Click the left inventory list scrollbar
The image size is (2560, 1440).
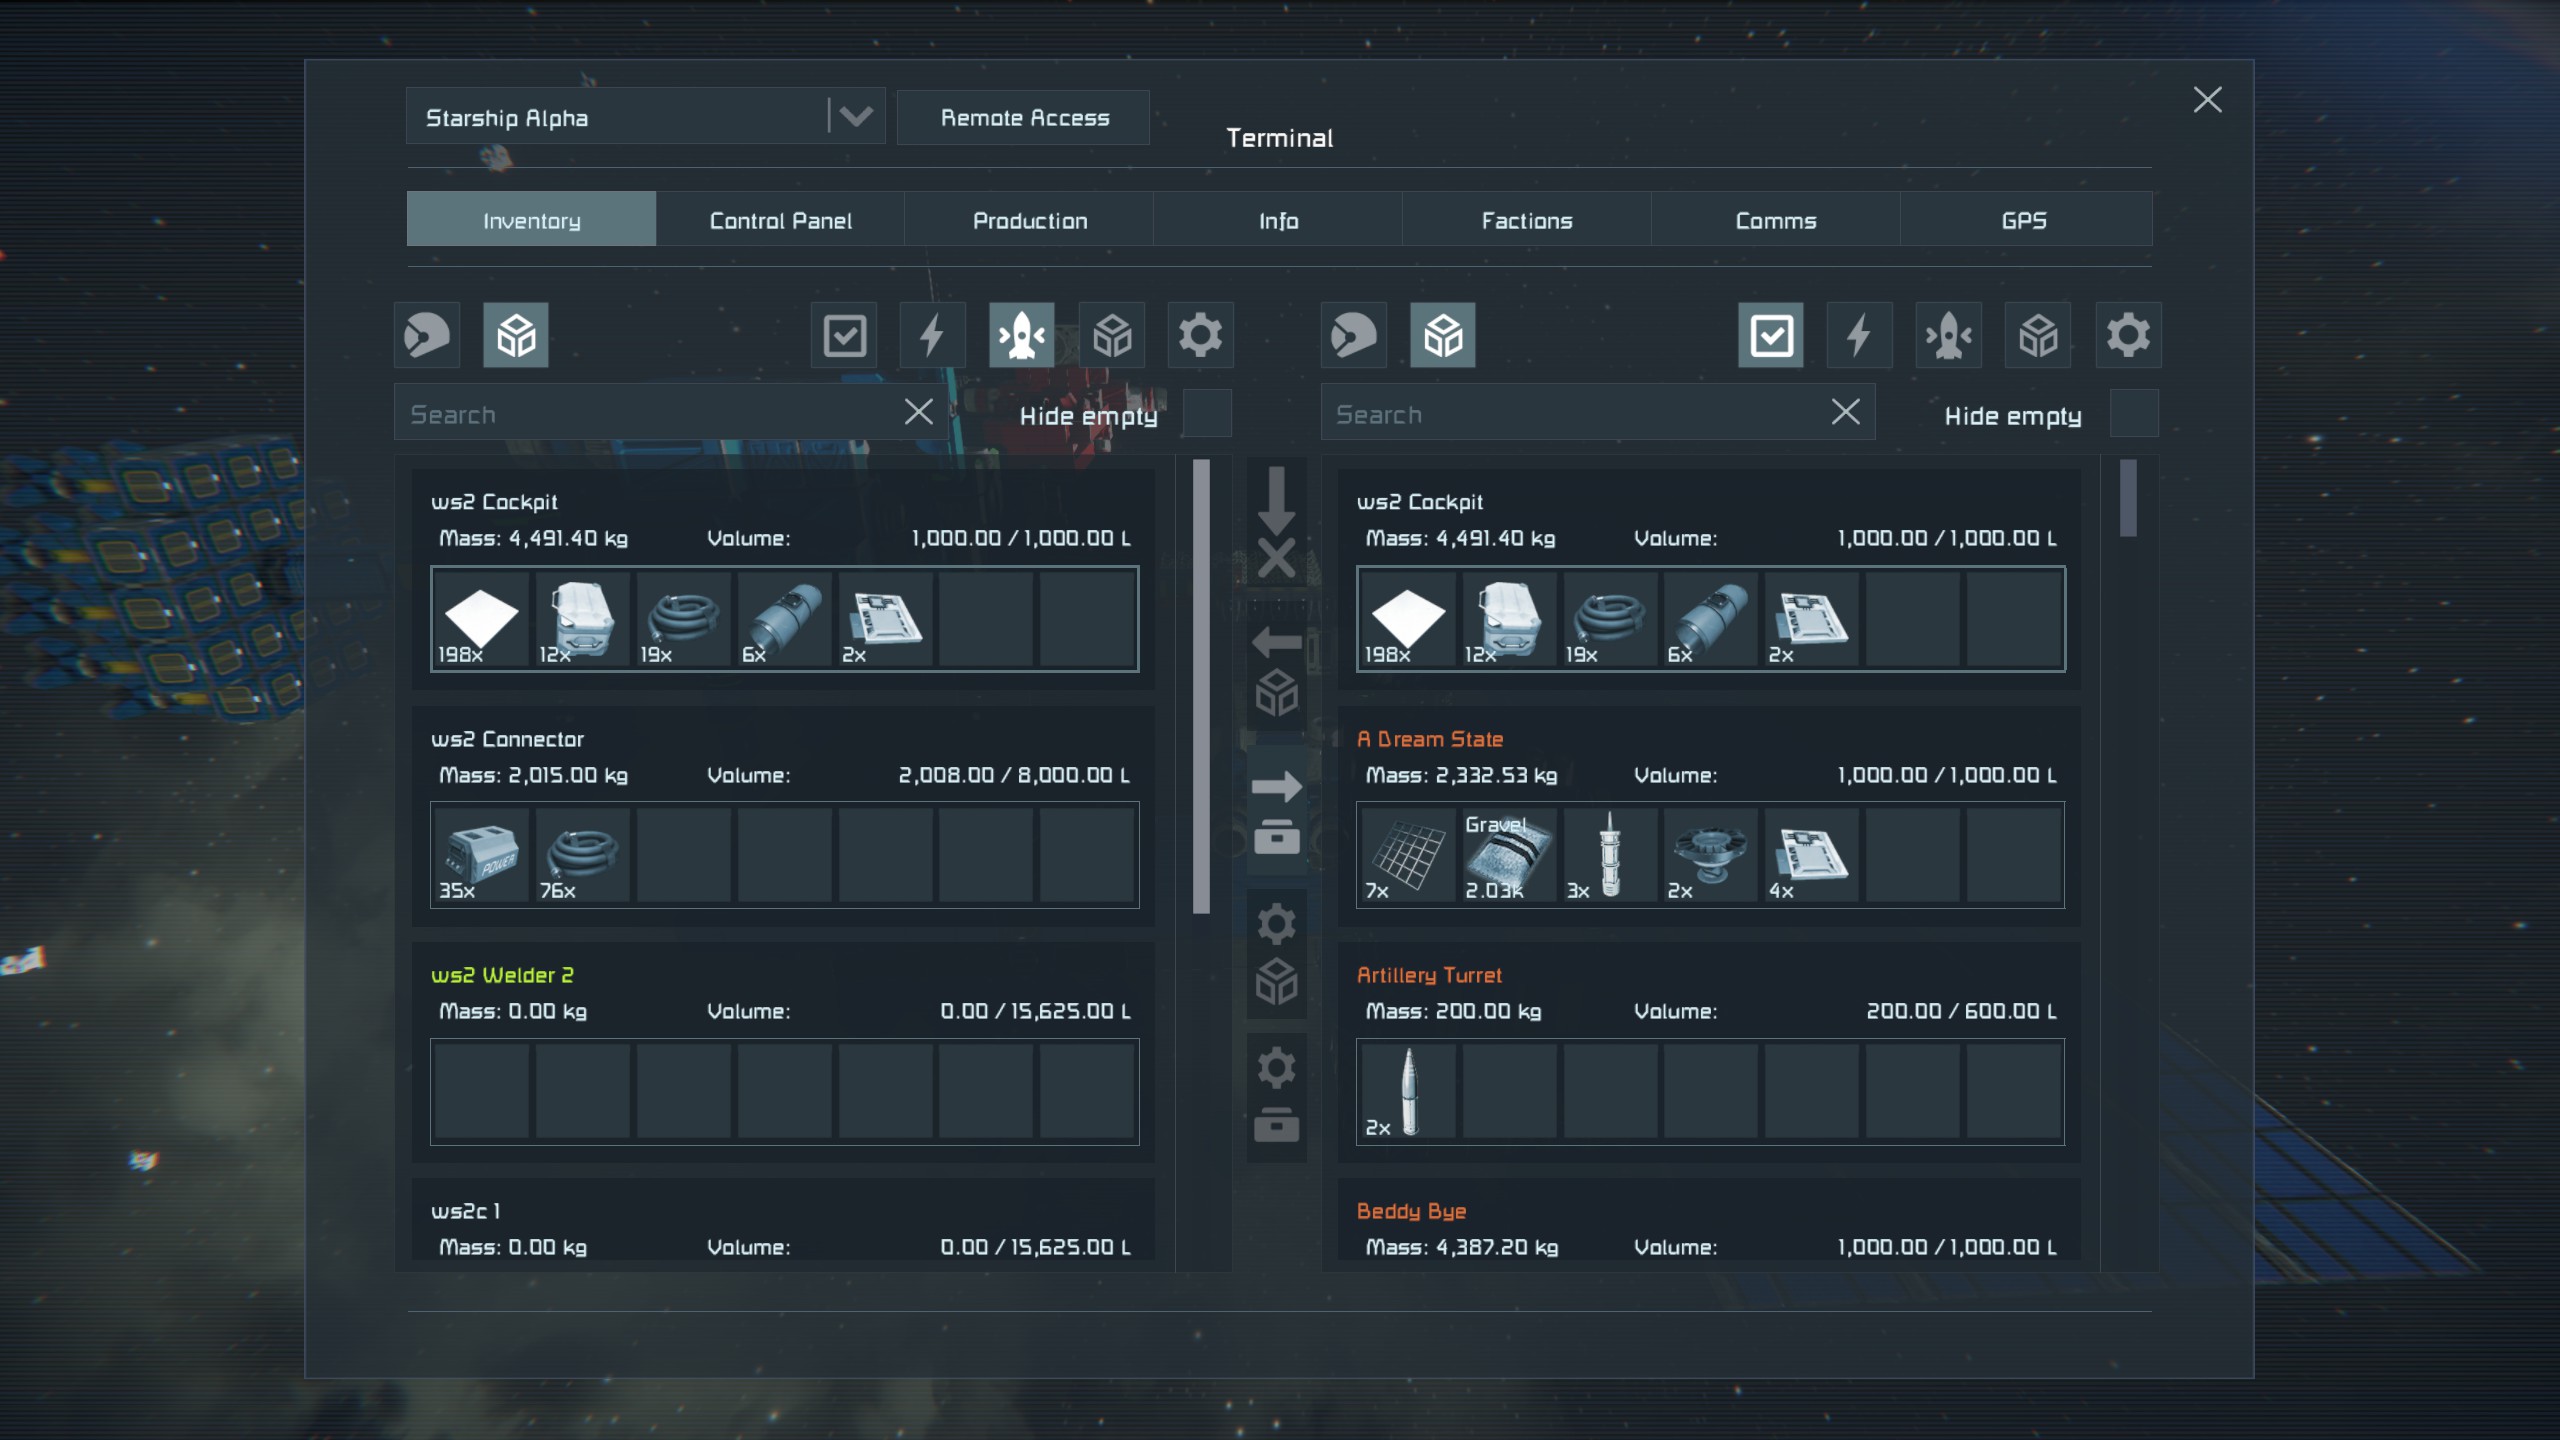tap(1201, 686)
